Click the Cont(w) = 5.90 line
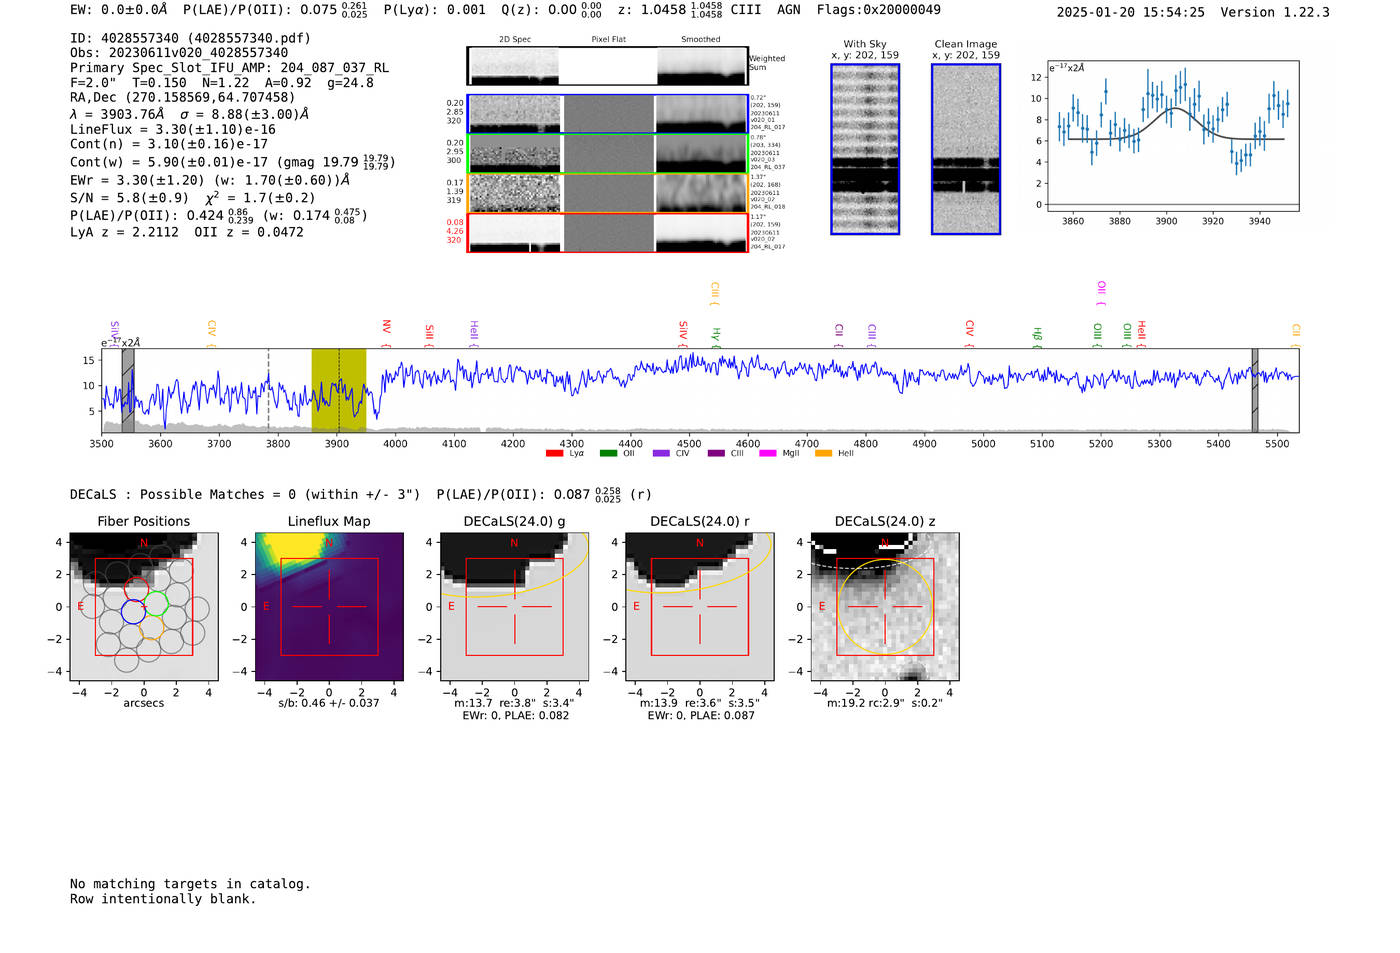1400x953 pixels. [232, 161]
